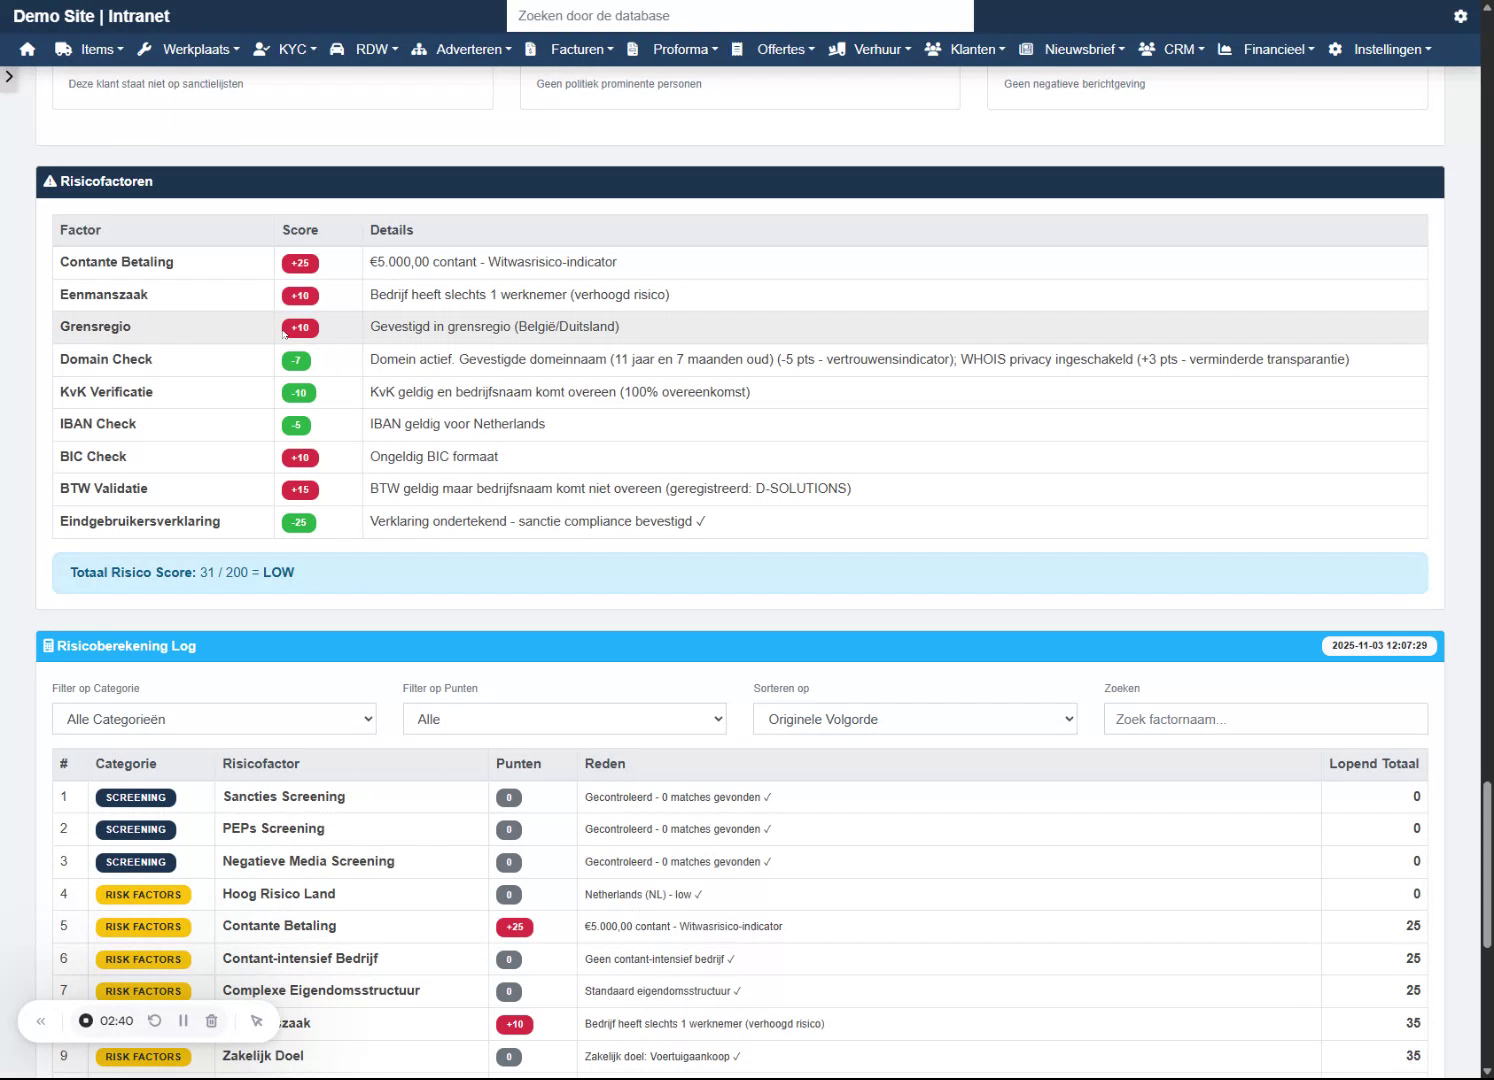Click the group icon beside CRM
This screenshot has height=1080, width=1494.
click(x=1147, y=49)
